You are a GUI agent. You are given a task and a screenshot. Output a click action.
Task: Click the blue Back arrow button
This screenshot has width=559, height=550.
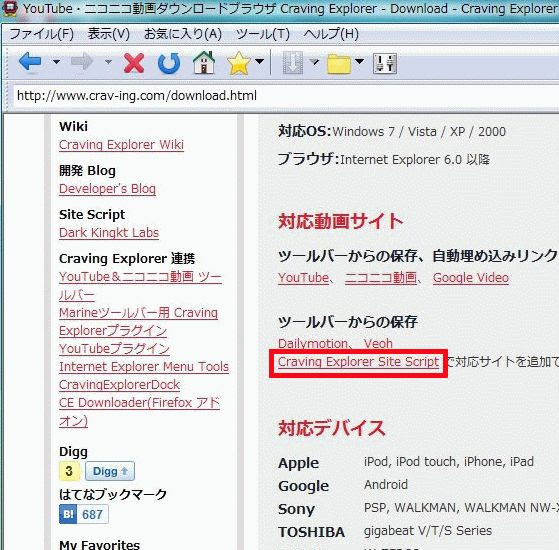coord(30,62)
